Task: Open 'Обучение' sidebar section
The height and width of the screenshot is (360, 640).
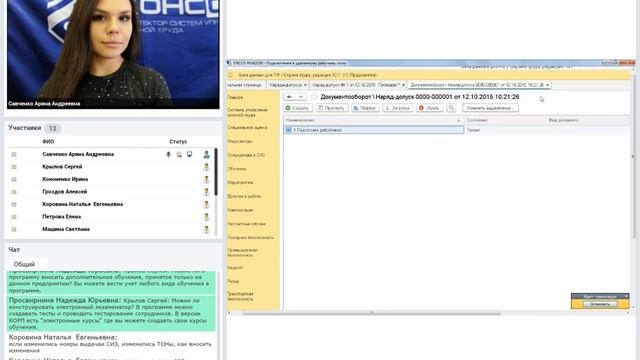Action: [x=237, y=169]
